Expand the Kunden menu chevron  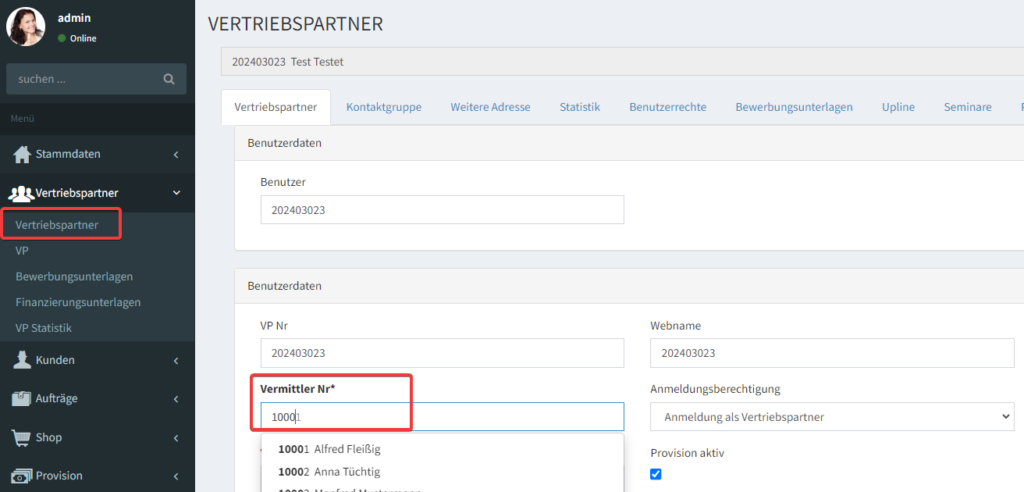tap(176, 360)
